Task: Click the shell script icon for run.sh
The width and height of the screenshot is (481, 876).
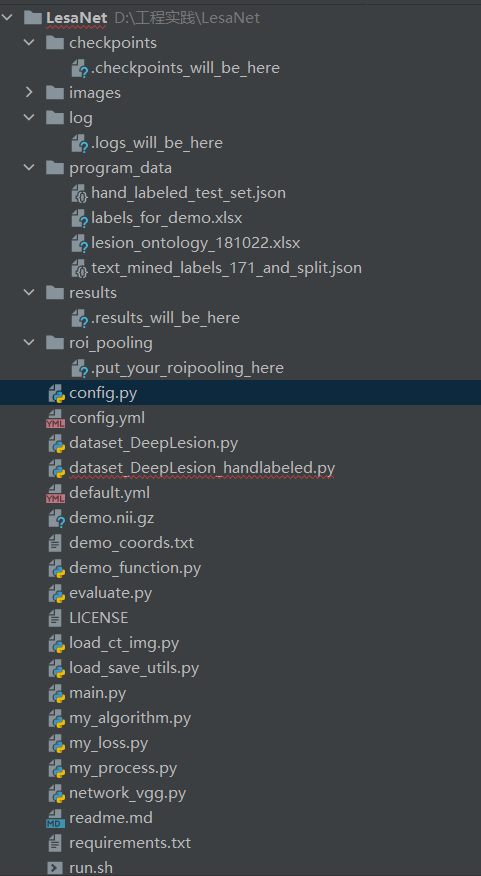Action: point(55,868)
